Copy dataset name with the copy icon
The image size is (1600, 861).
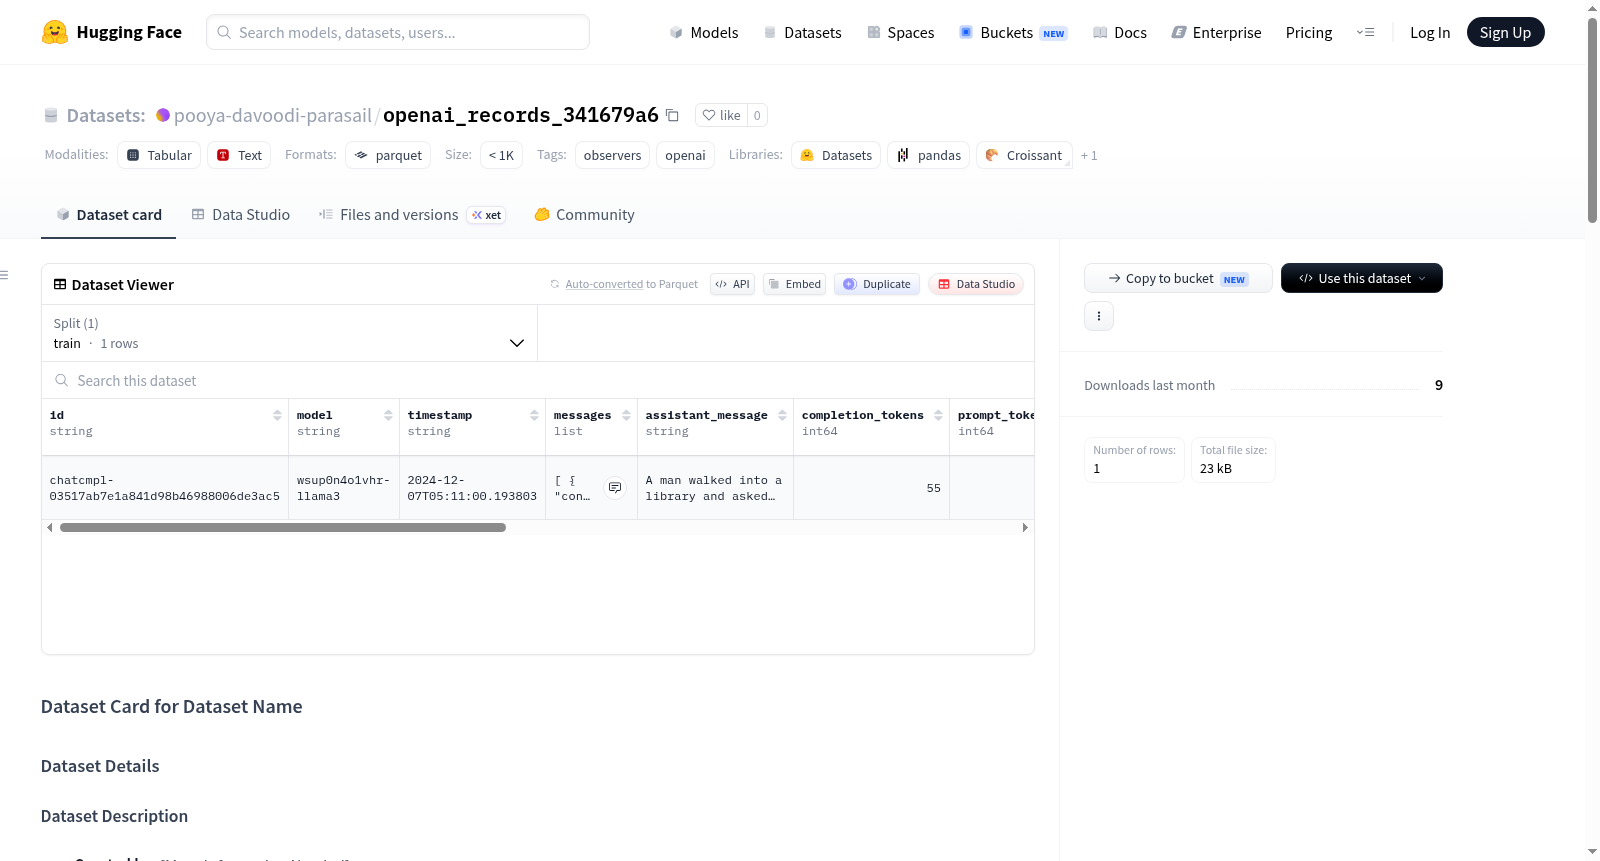[x=672, y=115]
